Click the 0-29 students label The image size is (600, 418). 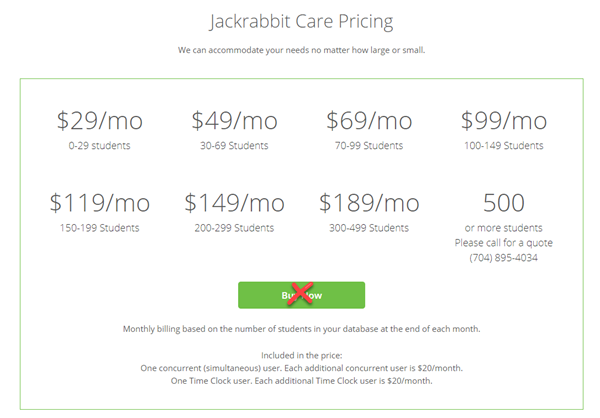pos(99,145)
